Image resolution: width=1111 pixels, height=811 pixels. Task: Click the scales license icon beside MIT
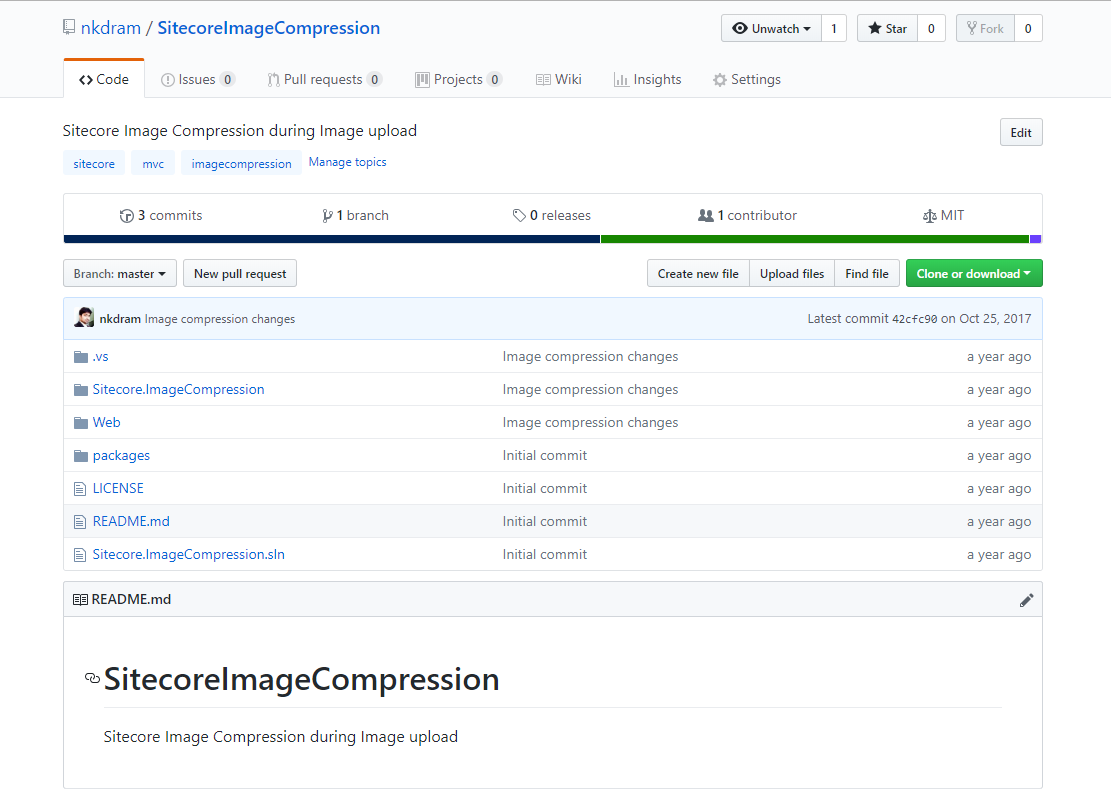click(930, 216)
